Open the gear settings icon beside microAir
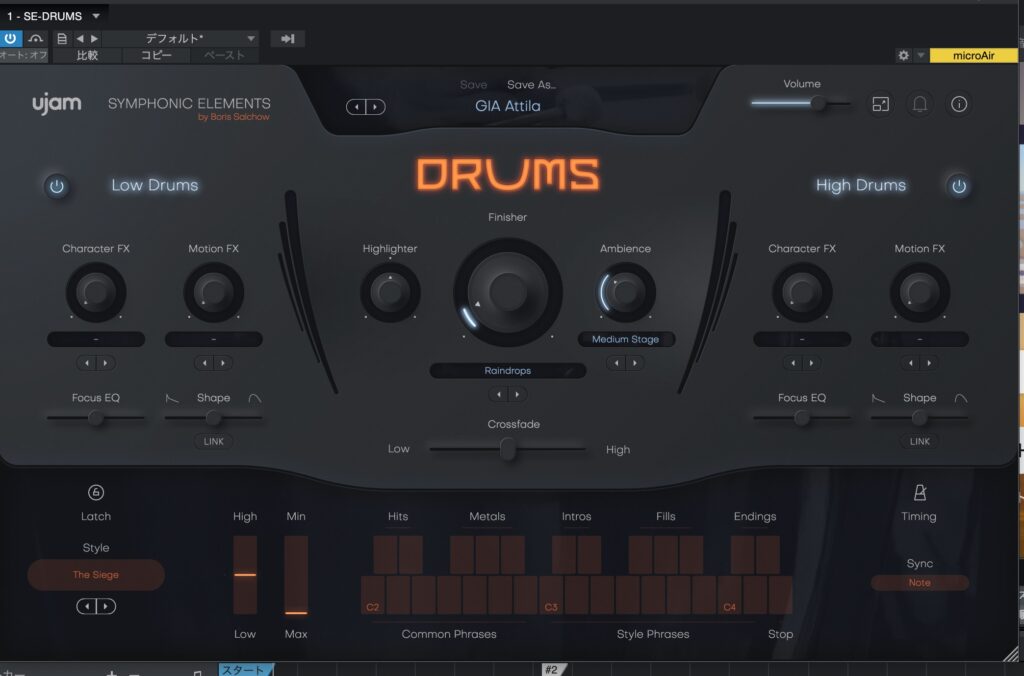The image size is (1024, 676). [x=903, y=56]
